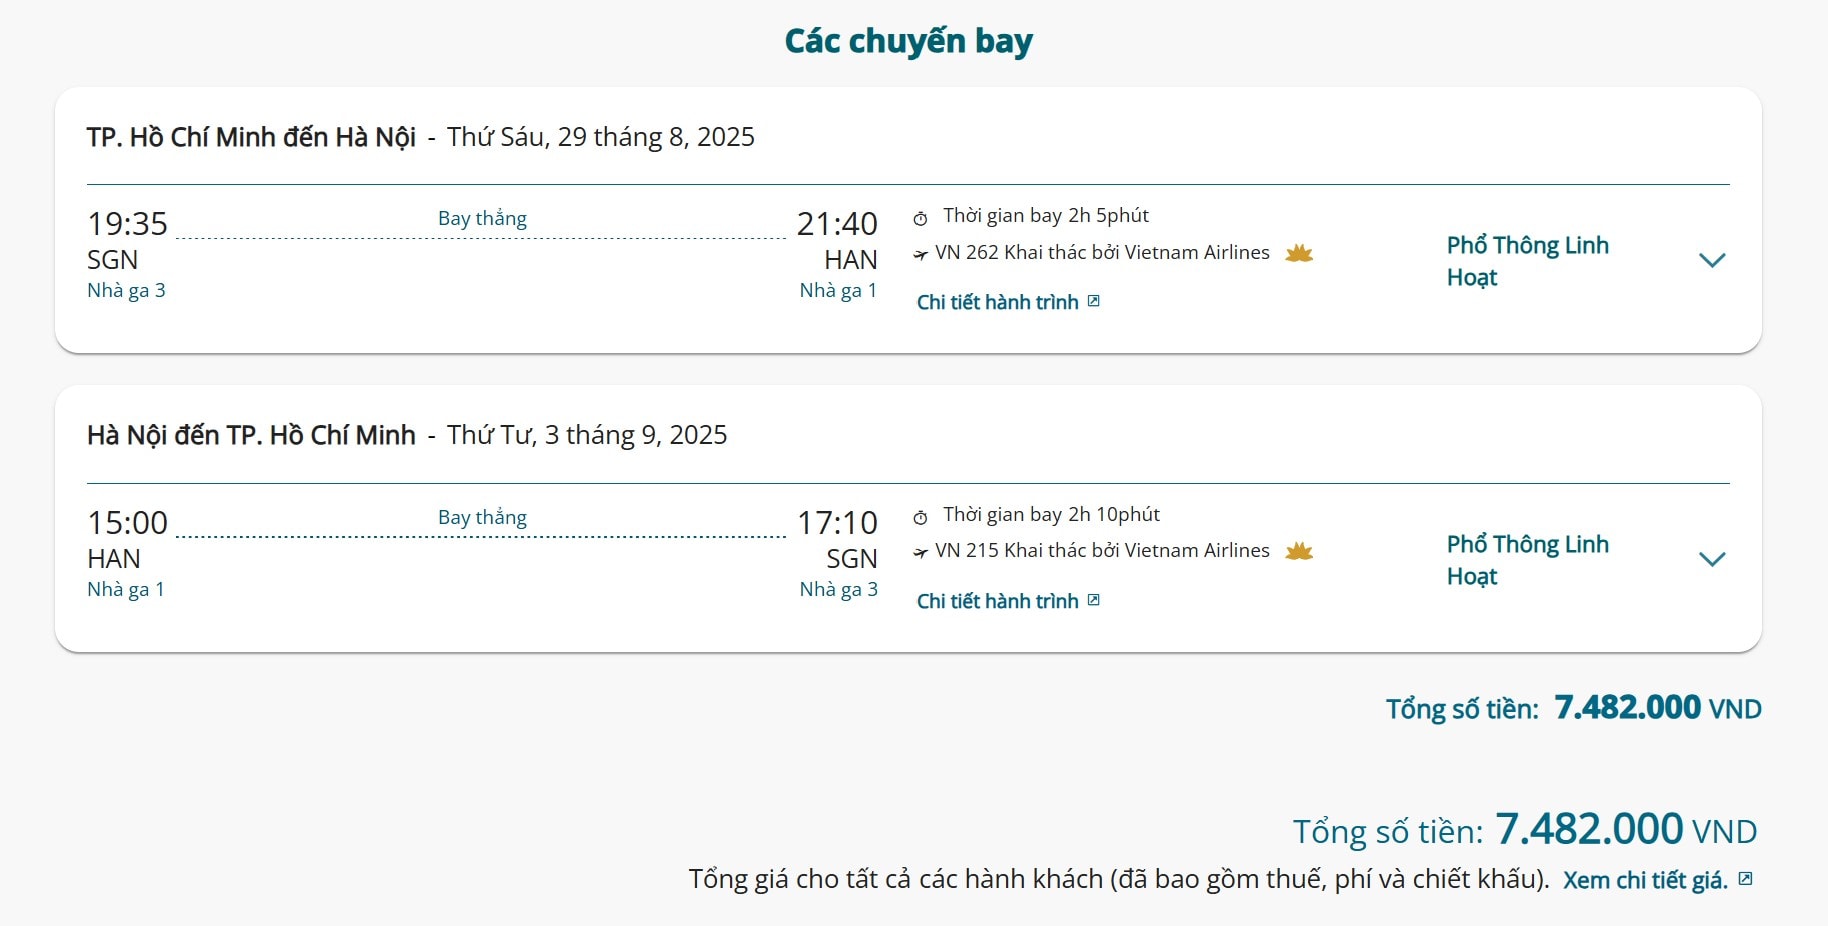This screenshot has width=1828, height=926.
Task: Click airplane icon next to VN 215
Action: (x=920, y=552)
